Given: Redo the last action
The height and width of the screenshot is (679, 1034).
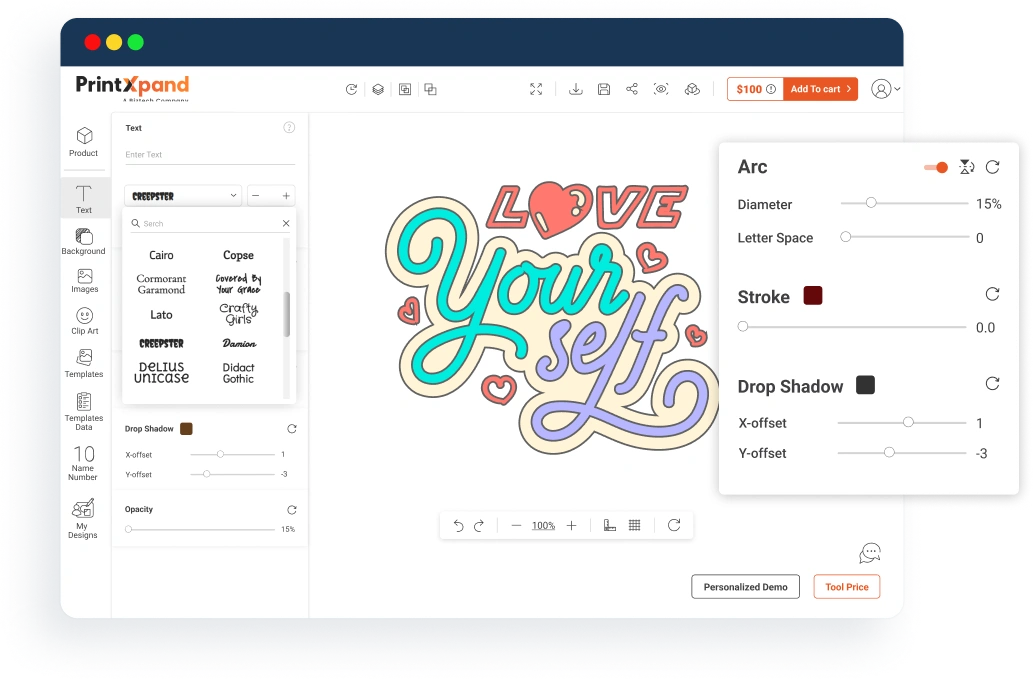Looking at the screenshot, I should pyautogui.click(x=479, y=525).
